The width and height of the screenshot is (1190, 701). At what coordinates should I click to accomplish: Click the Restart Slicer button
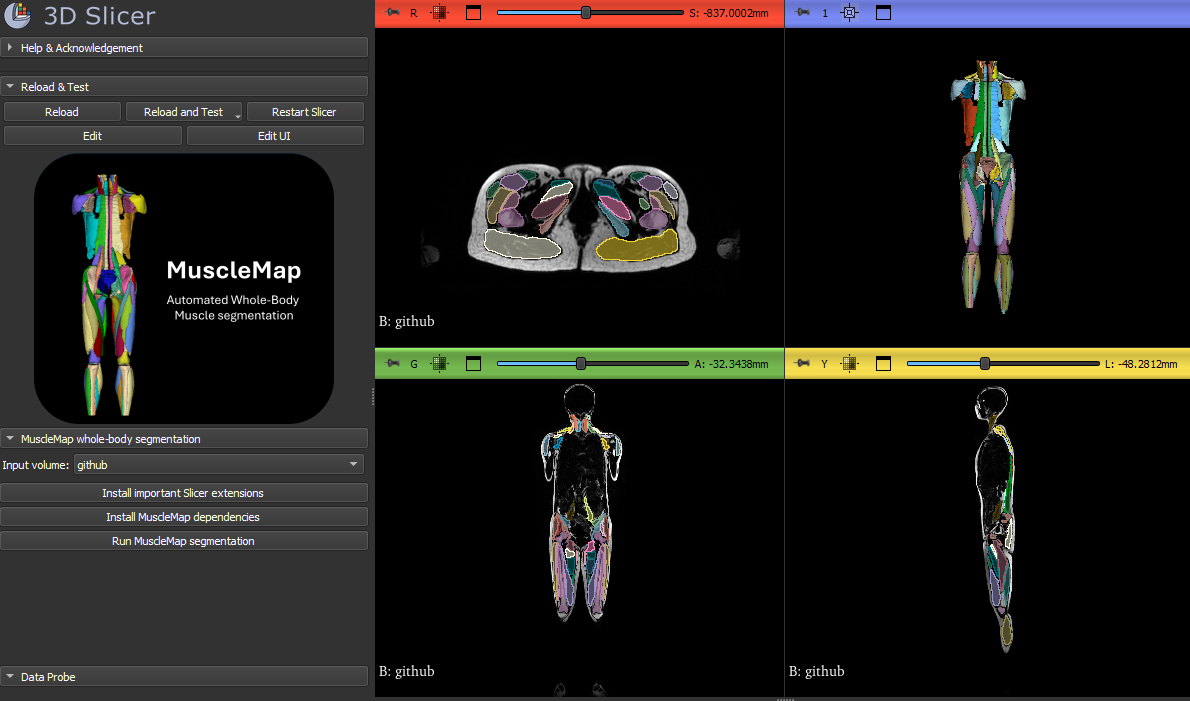click(x=305, y=111)
